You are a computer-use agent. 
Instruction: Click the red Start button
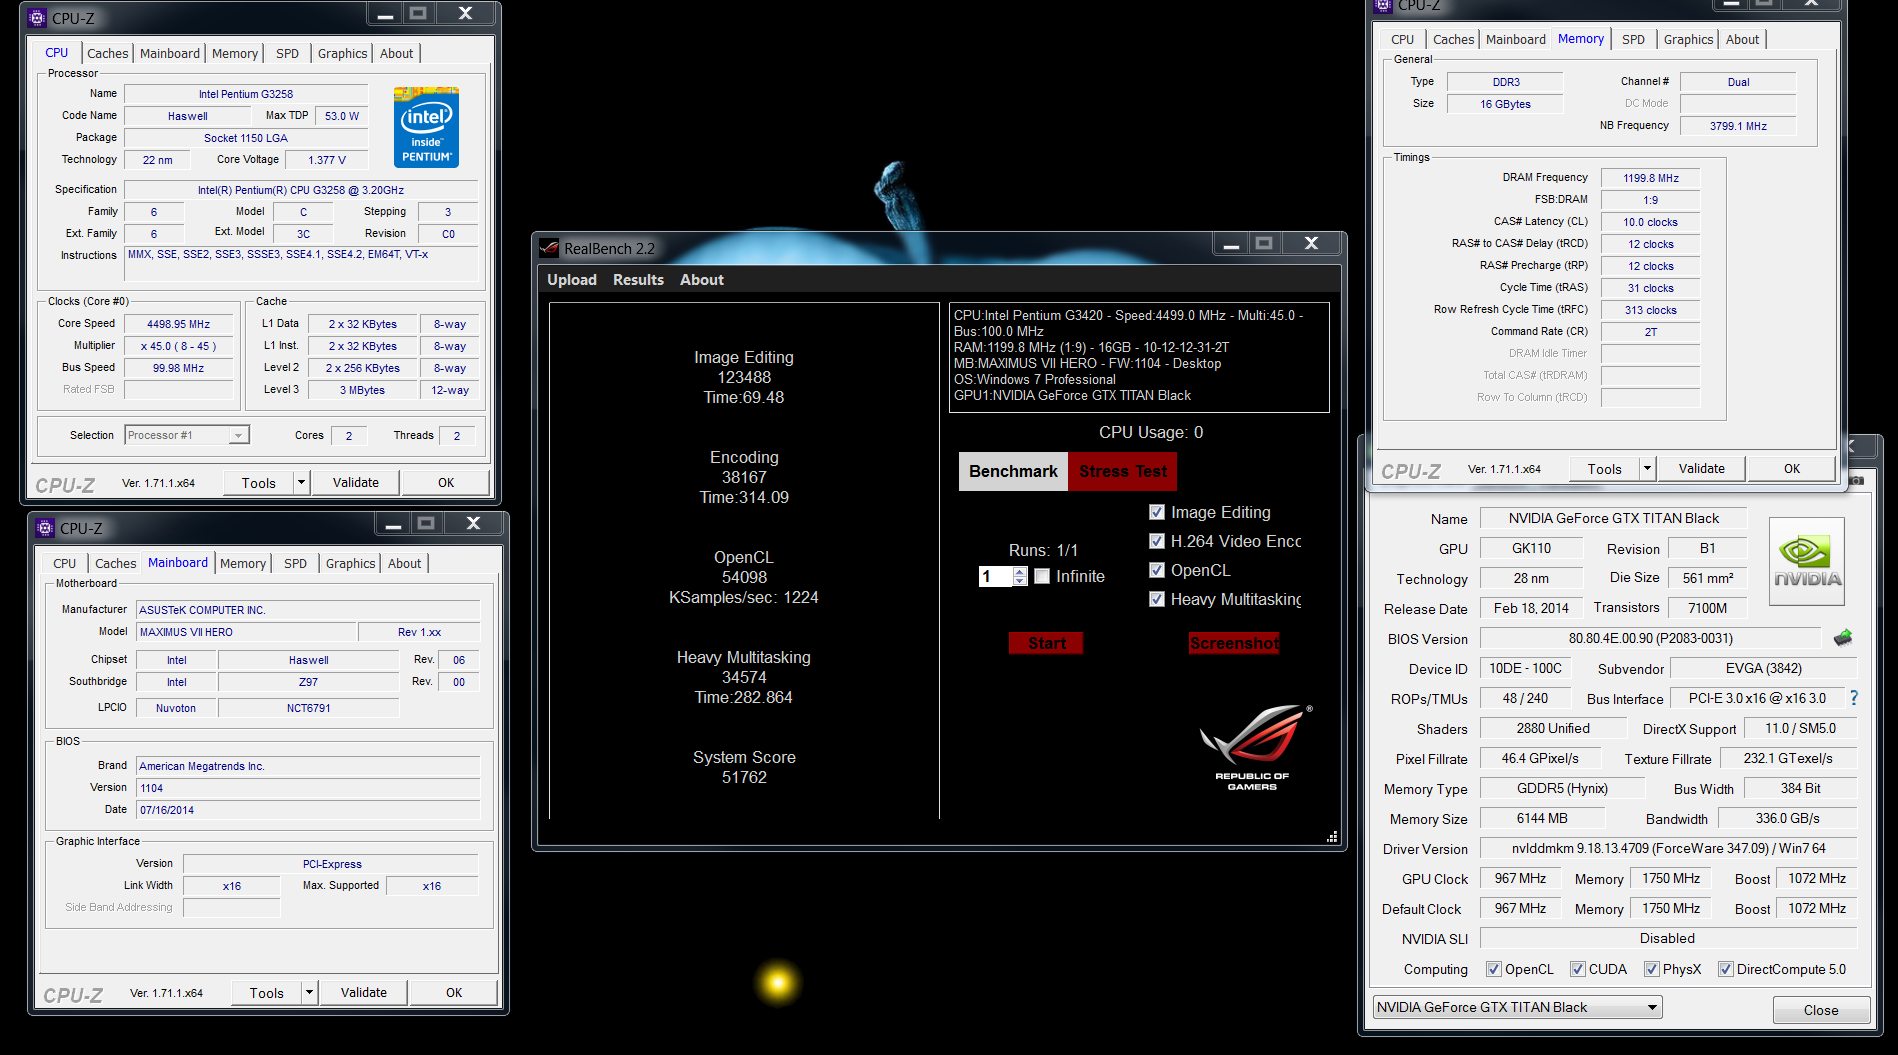pos(1046,643)
